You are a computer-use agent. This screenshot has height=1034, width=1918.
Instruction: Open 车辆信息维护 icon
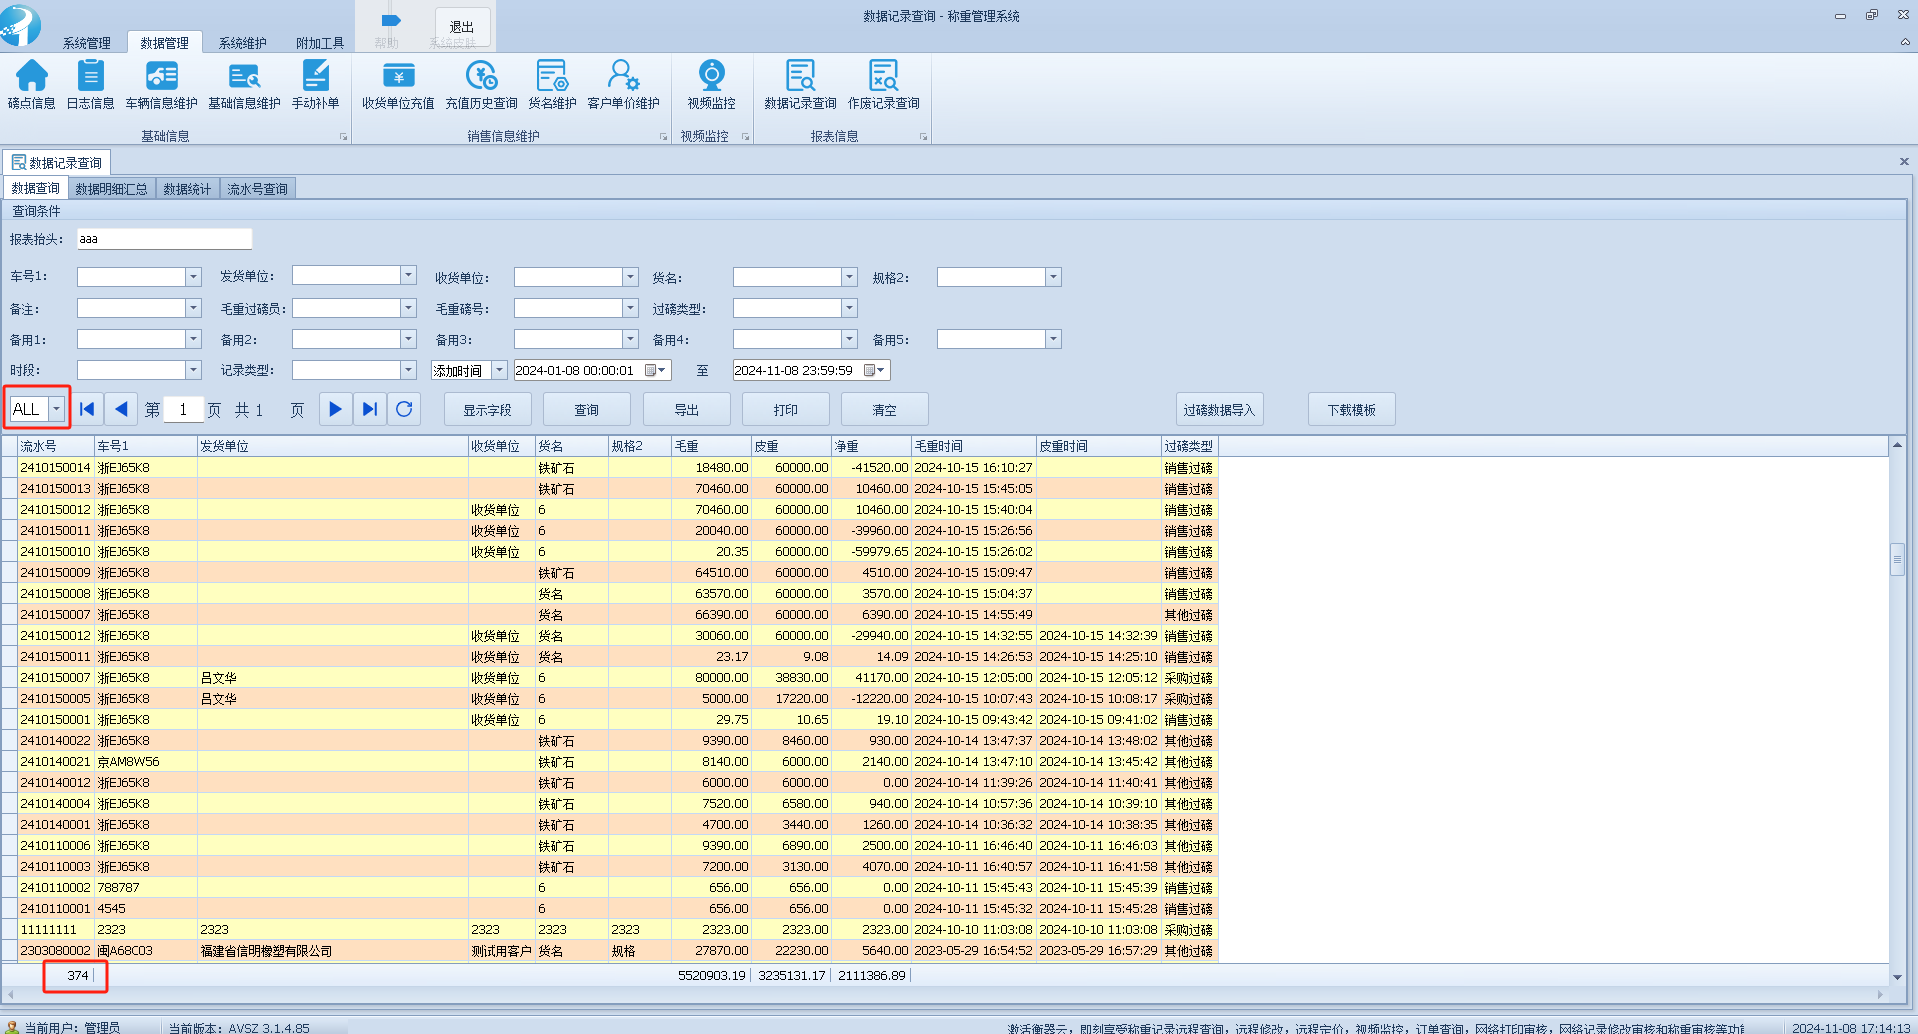(161, 84)
